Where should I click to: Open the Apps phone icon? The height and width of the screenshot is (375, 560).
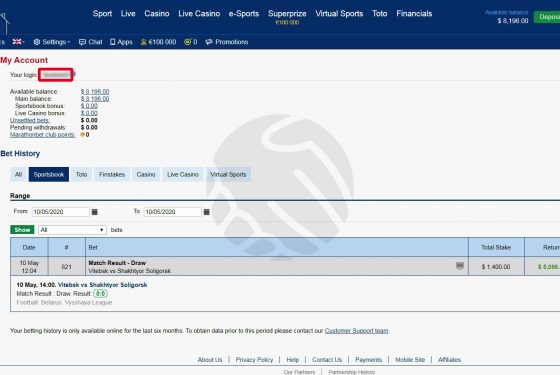point(112,42)
